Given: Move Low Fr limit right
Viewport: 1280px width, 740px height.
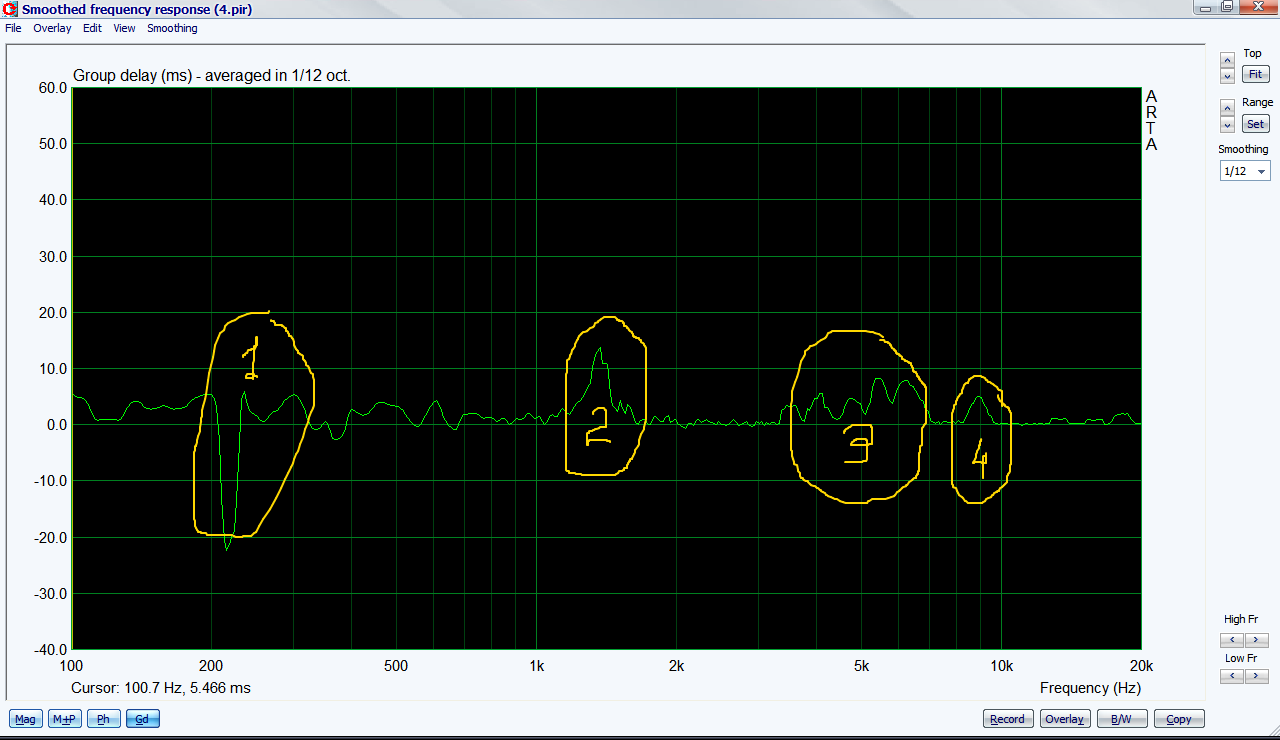Looking at the screenshot, I should click(x=1257, y=677).
